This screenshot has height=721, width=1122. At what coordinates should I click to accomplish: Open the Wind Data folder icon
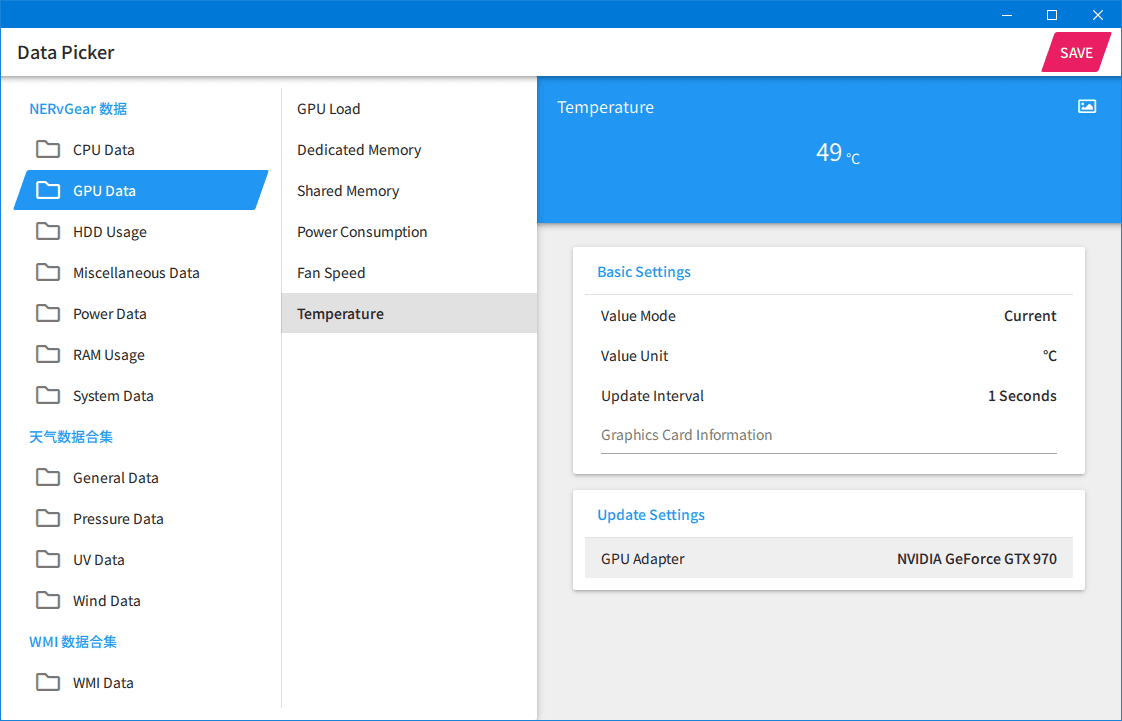[48, 600]
